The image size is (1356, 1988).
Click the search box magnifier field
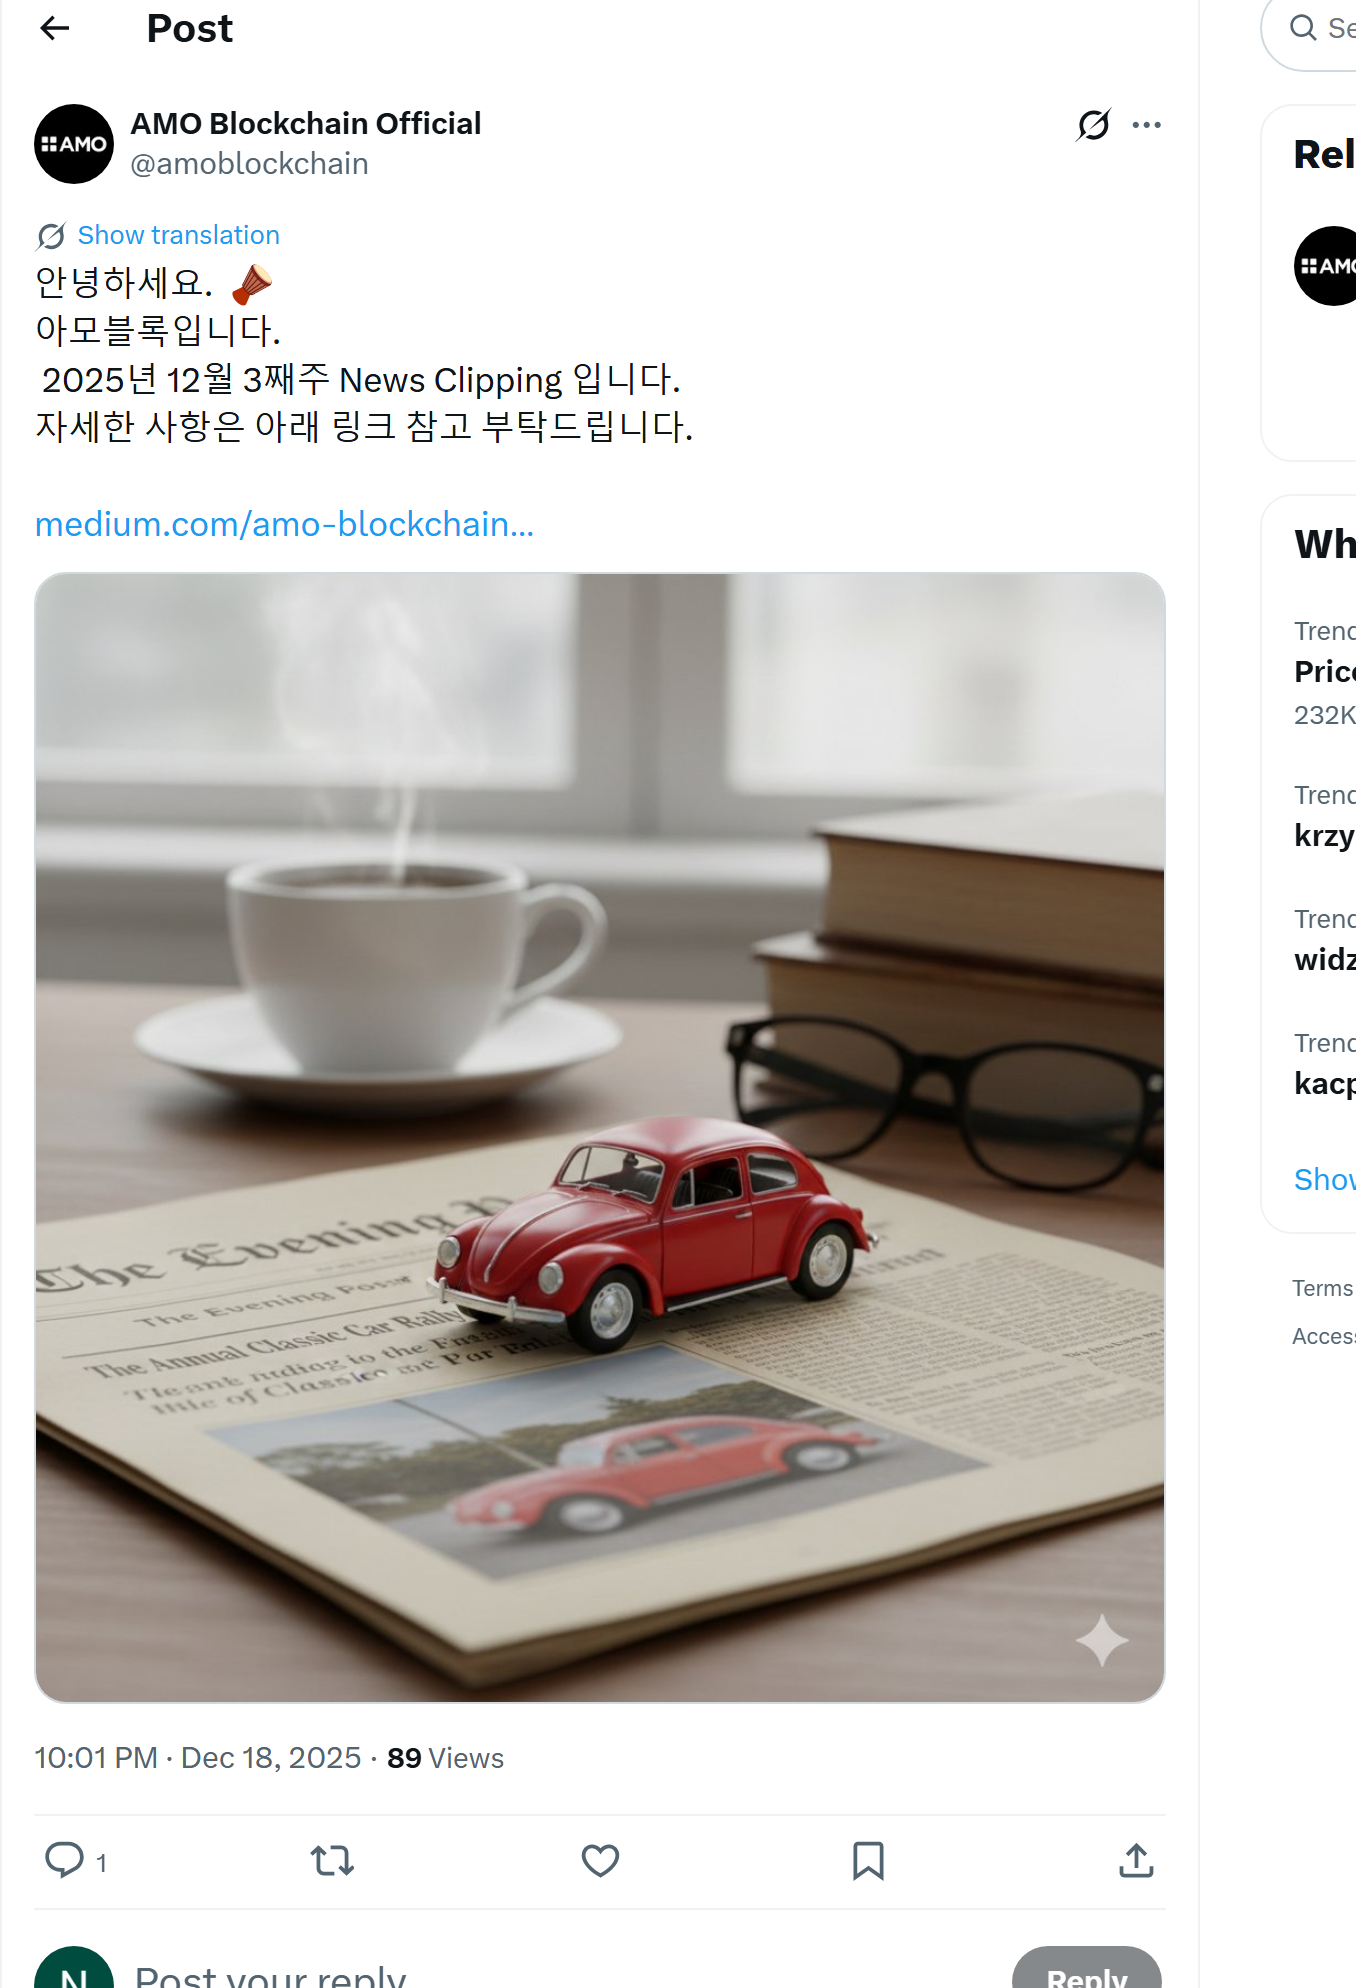[x=1312, y=30]
